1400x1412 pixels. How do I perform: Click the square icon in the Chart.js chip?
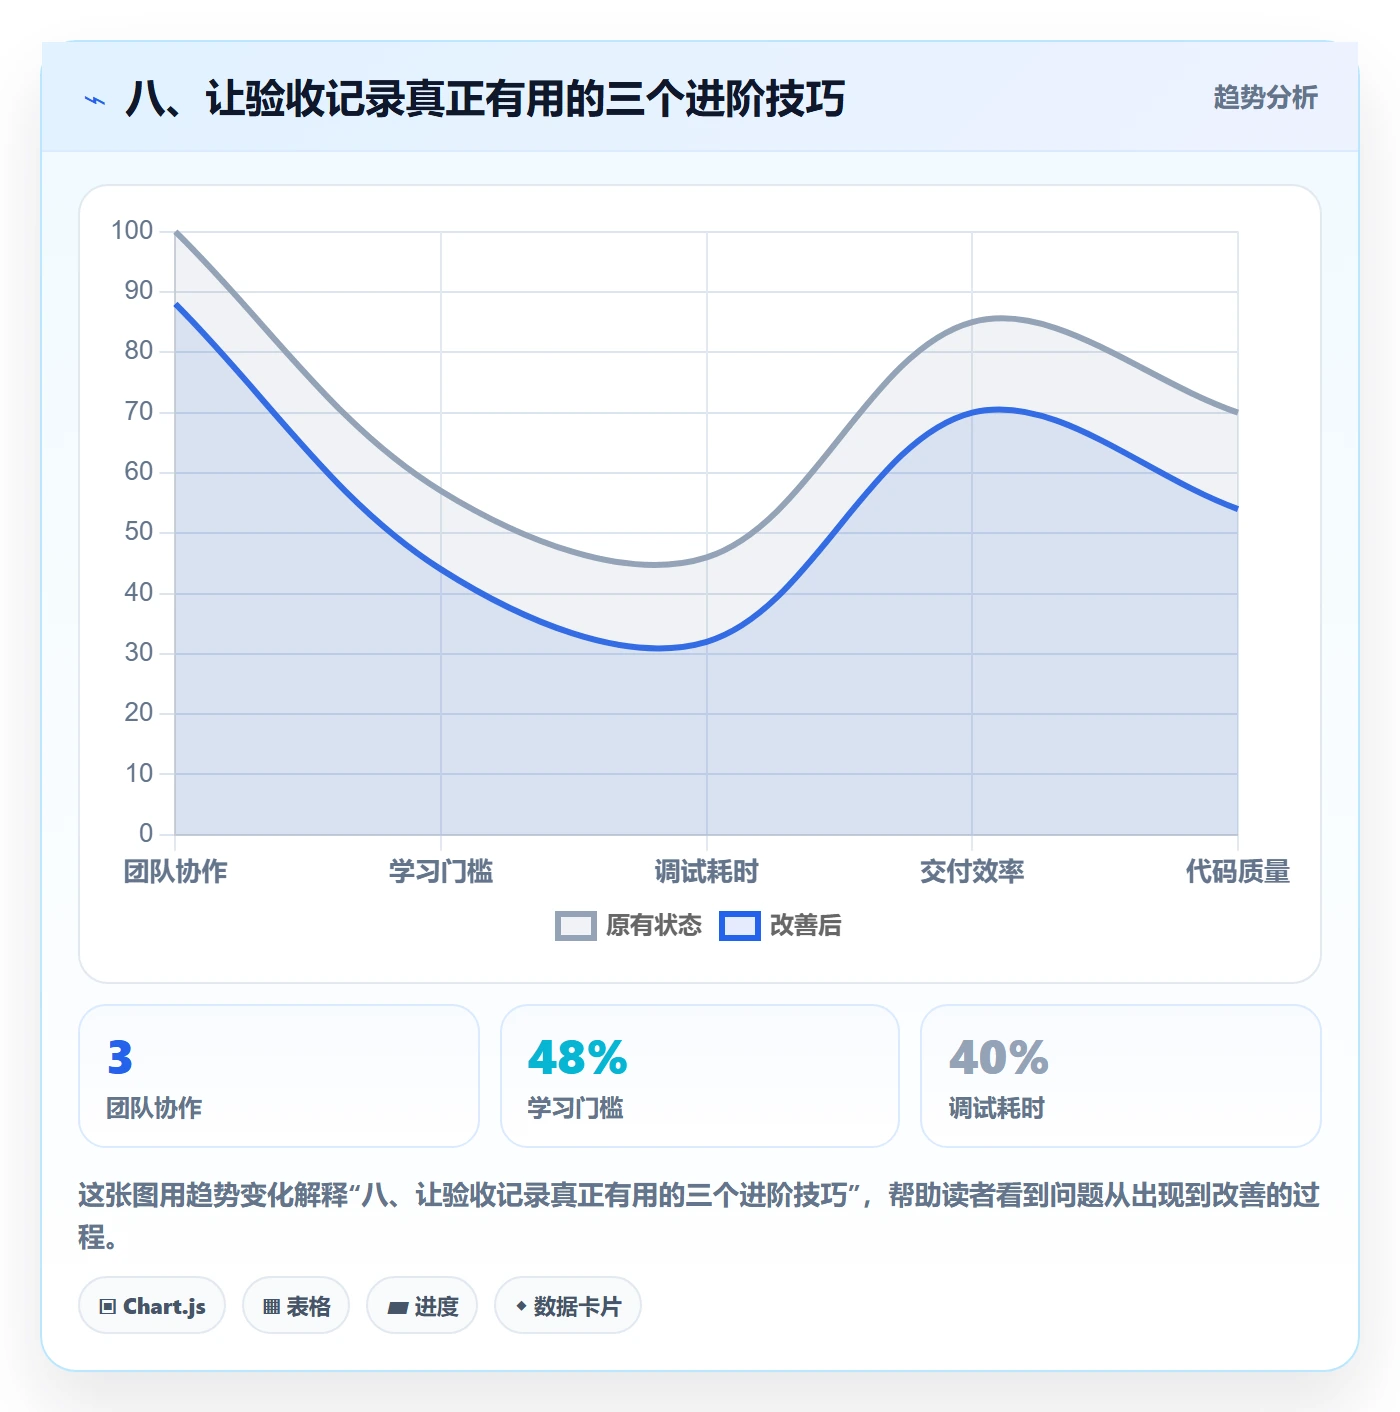pyautogui.click(x=108, y=1306)
